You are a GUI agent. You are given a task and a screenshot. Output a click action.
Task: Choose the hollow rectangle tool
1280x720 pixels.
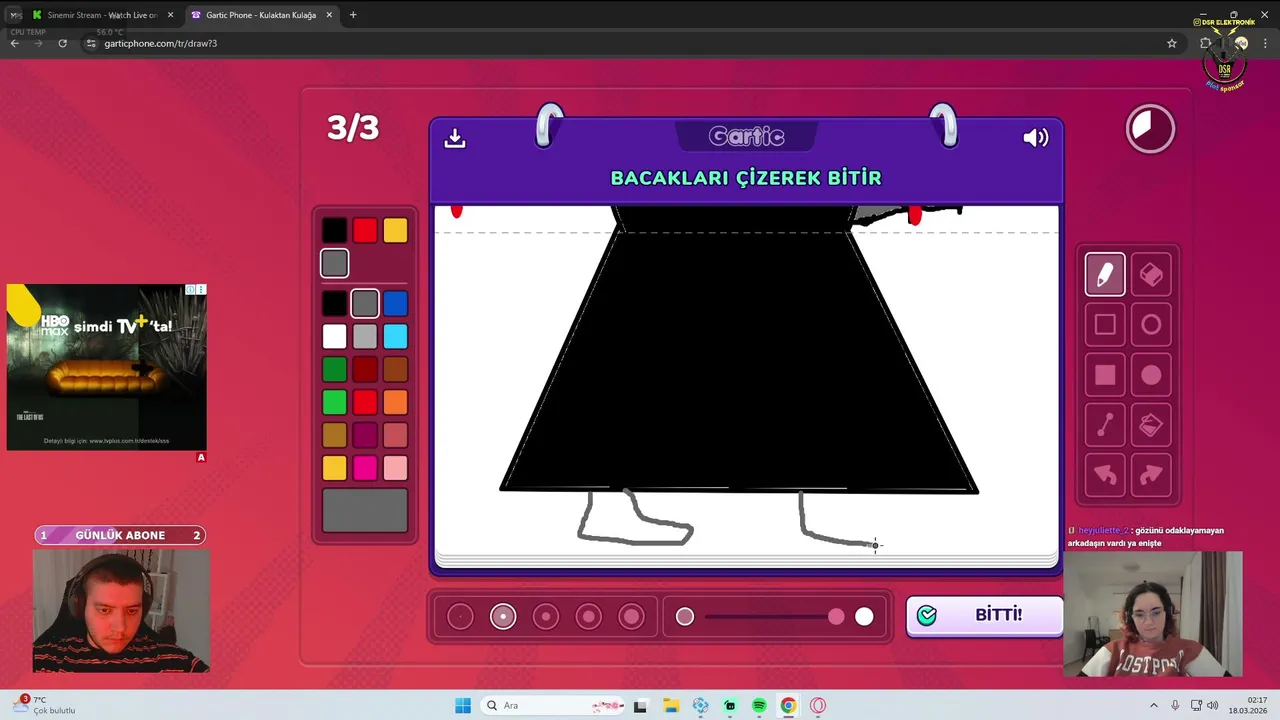1105,325
